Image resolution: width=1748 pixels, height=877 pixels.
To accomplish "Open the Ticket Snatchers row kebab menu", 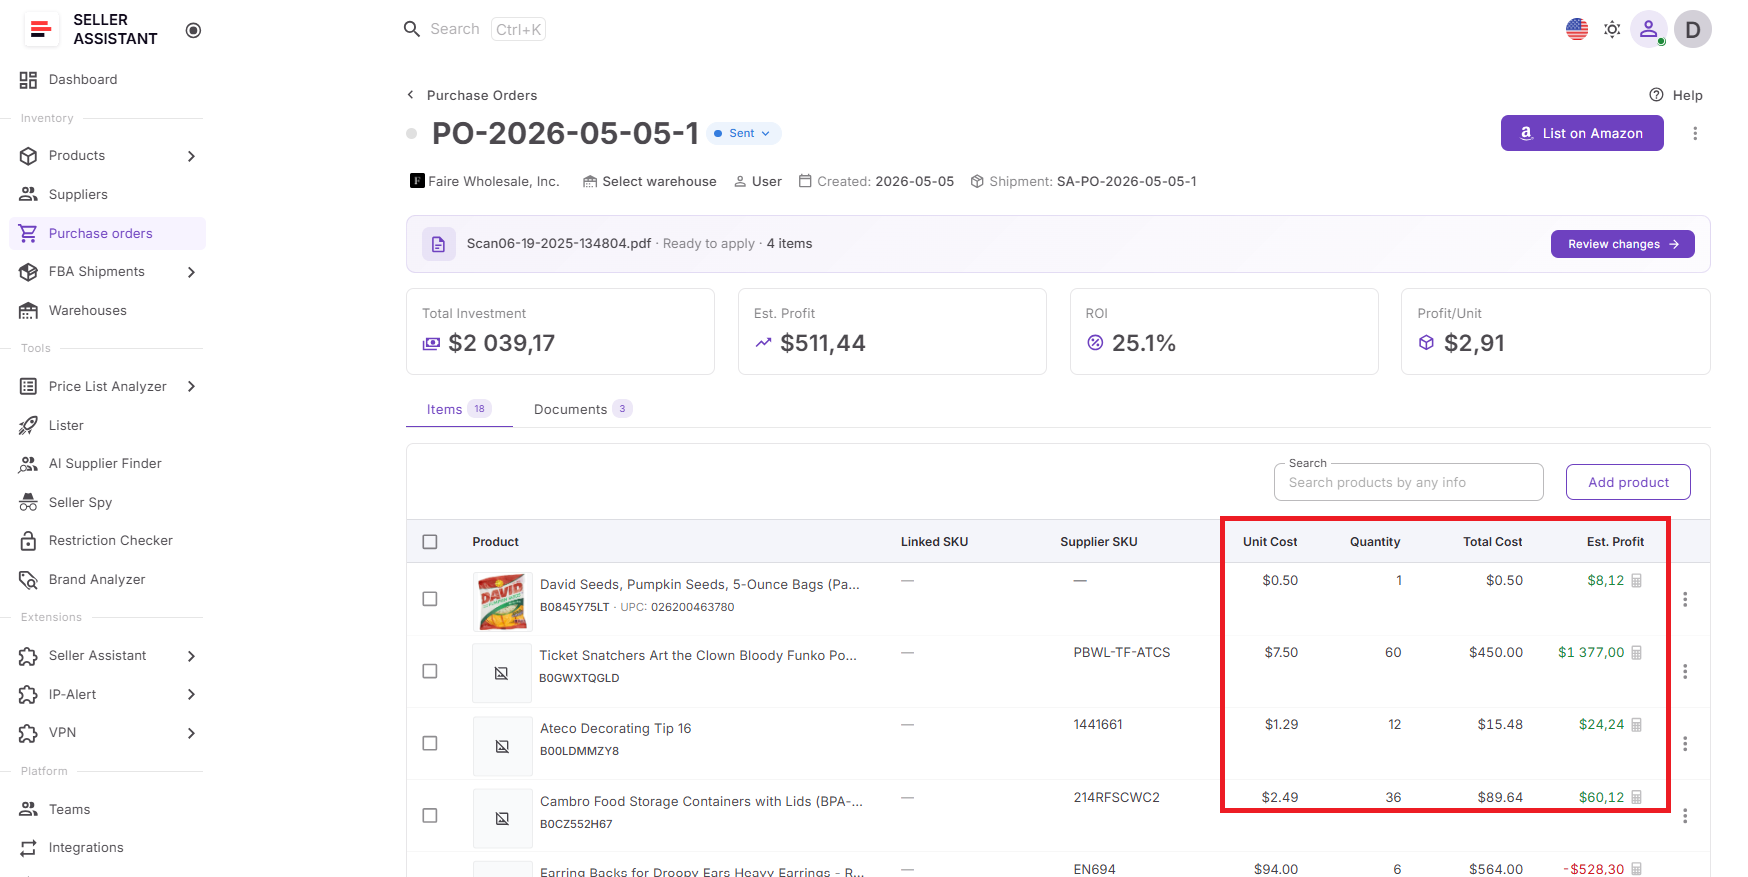I will point(1685,671).
